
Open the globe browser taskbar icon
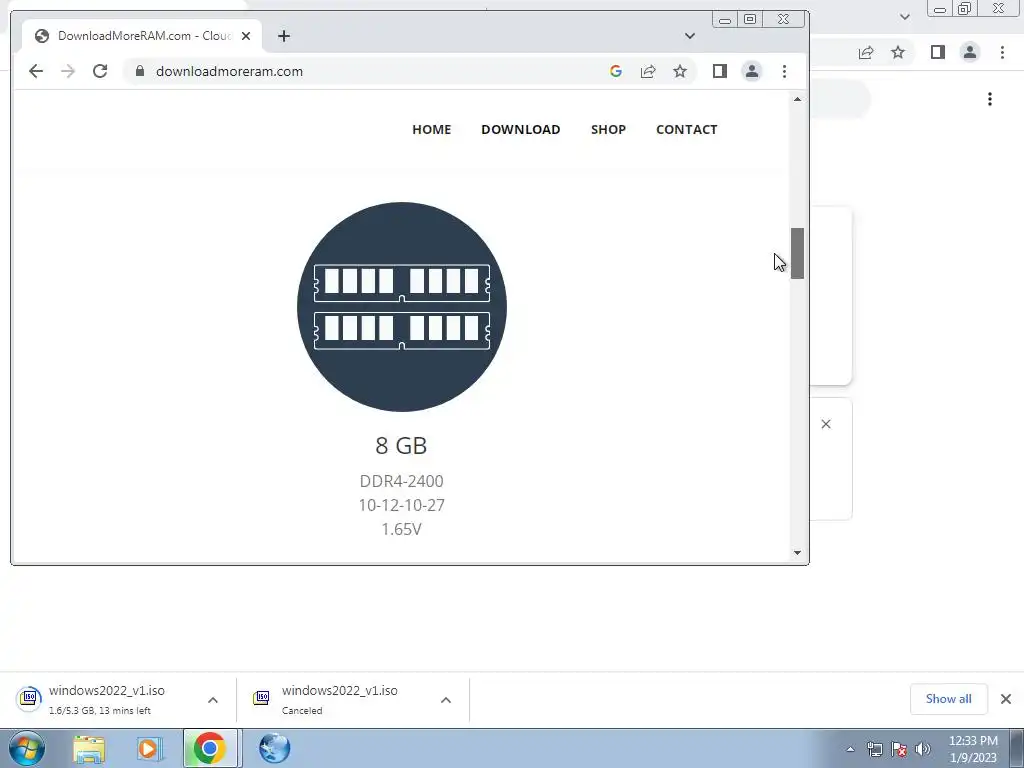click(x=274, y=748)
